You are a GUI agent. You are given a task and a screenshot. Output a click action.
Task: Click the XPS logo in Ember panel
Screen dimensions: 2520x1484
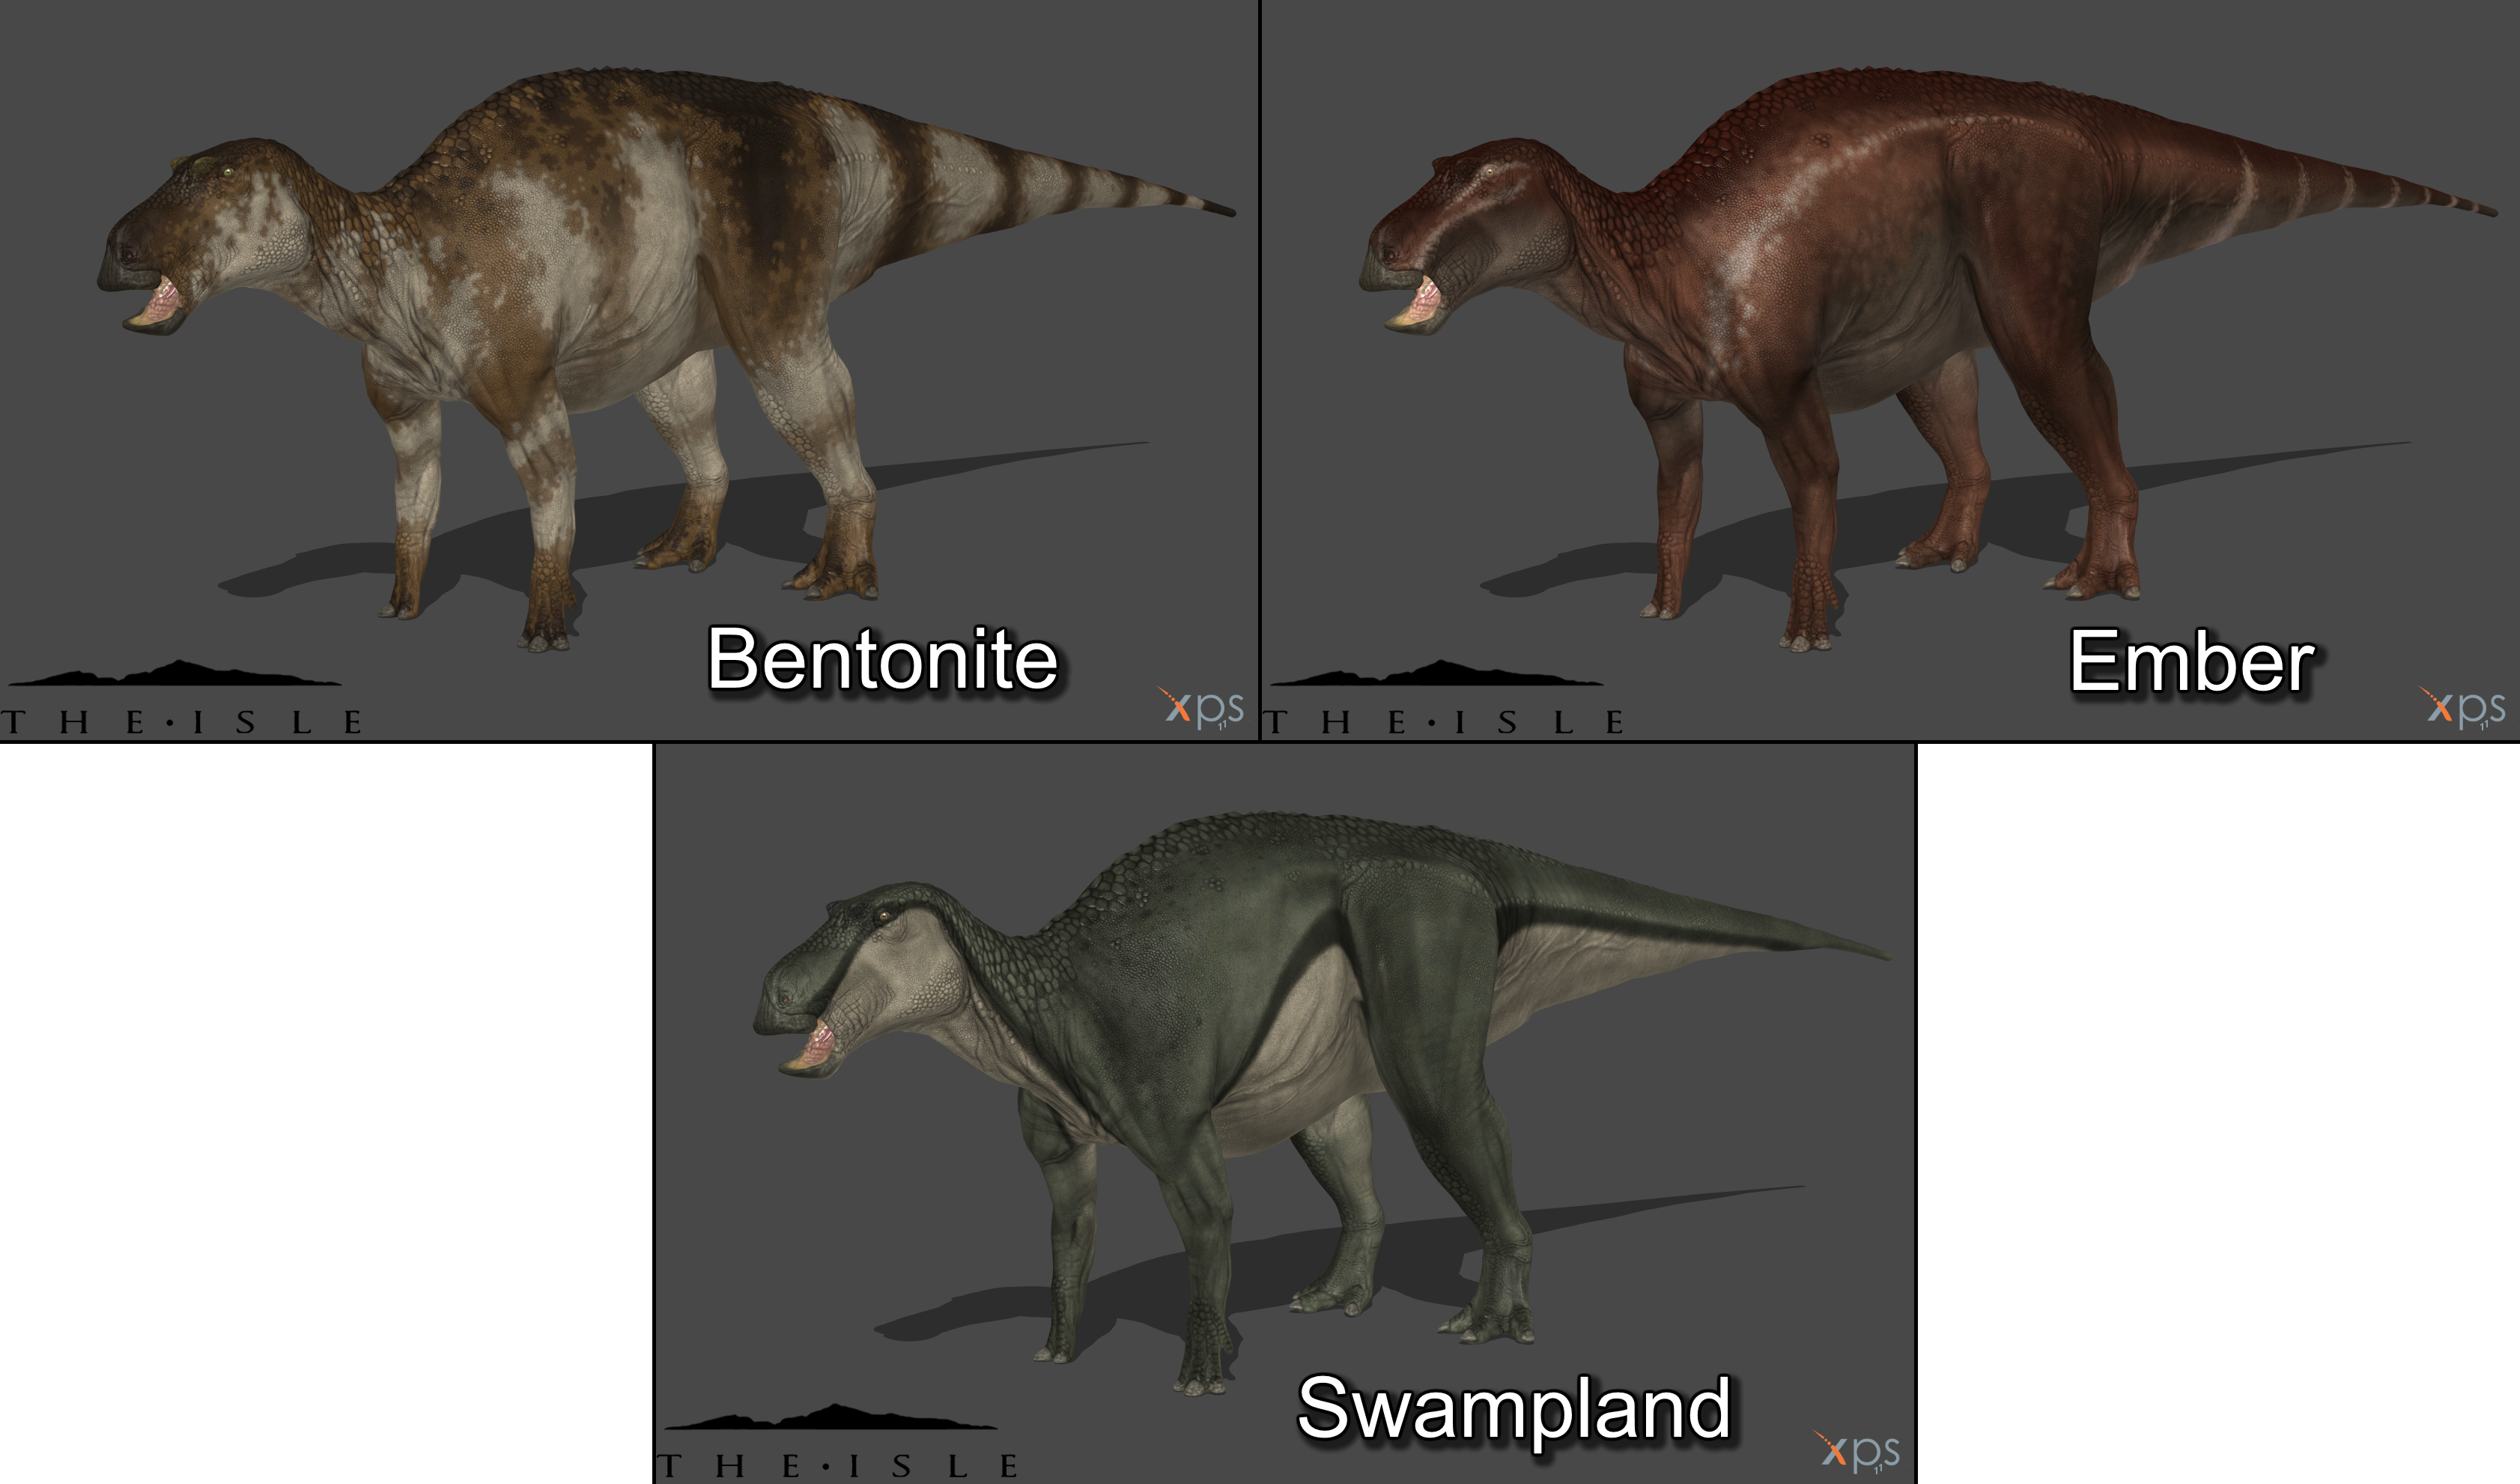click(x=2463, y=709)
